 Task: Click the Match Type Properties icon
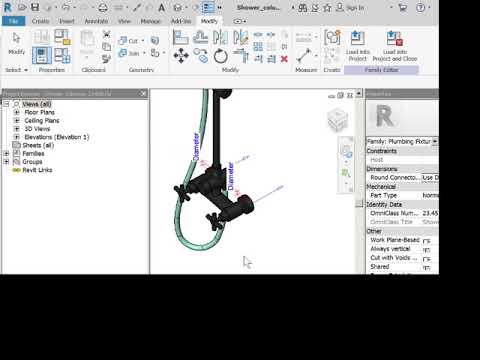click(x=106, y=59)
